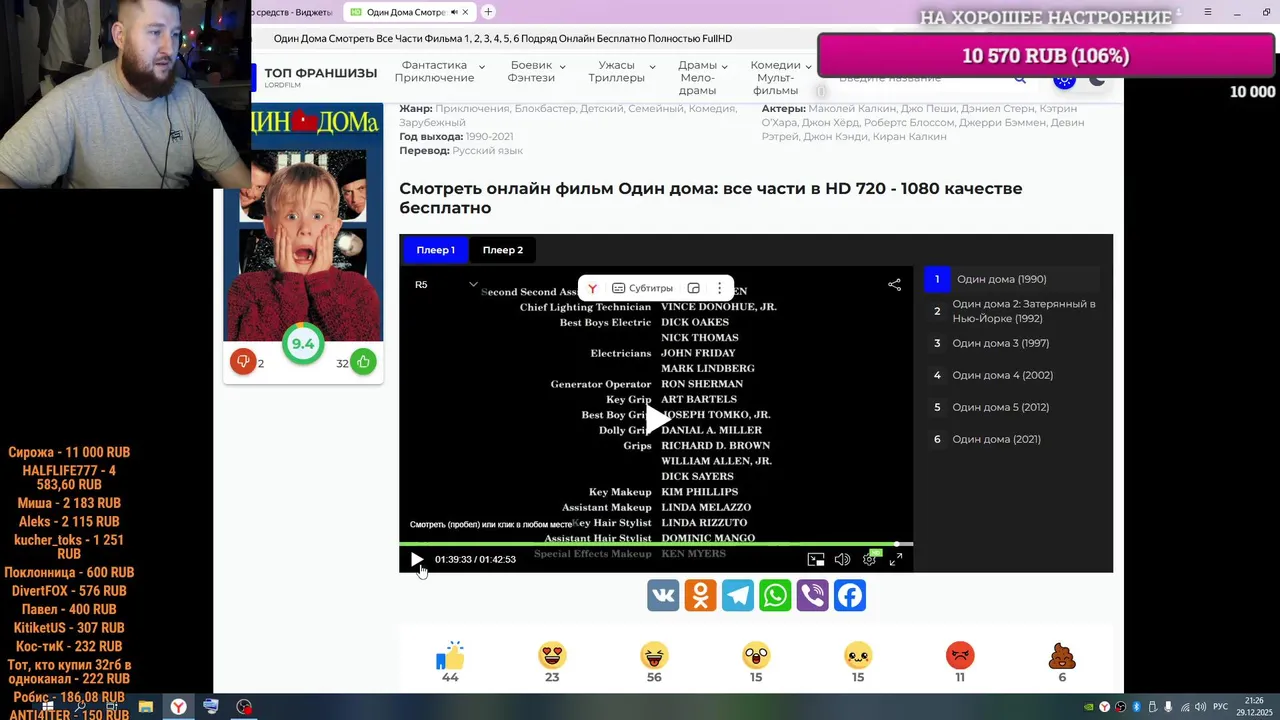Select Один дома 4 (2002) in the playlist
This screenshot has height=720, width=1280.
tap(1011, 375)
